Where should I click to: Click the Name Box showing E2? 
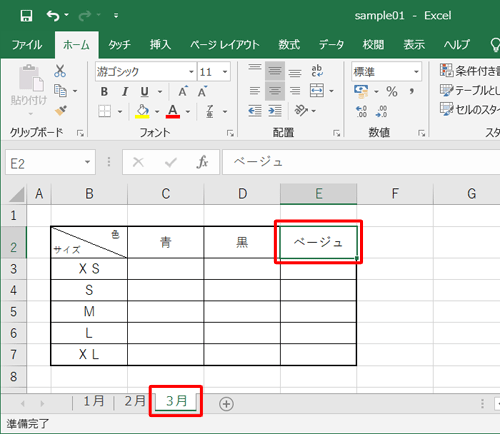click(50, 162)
